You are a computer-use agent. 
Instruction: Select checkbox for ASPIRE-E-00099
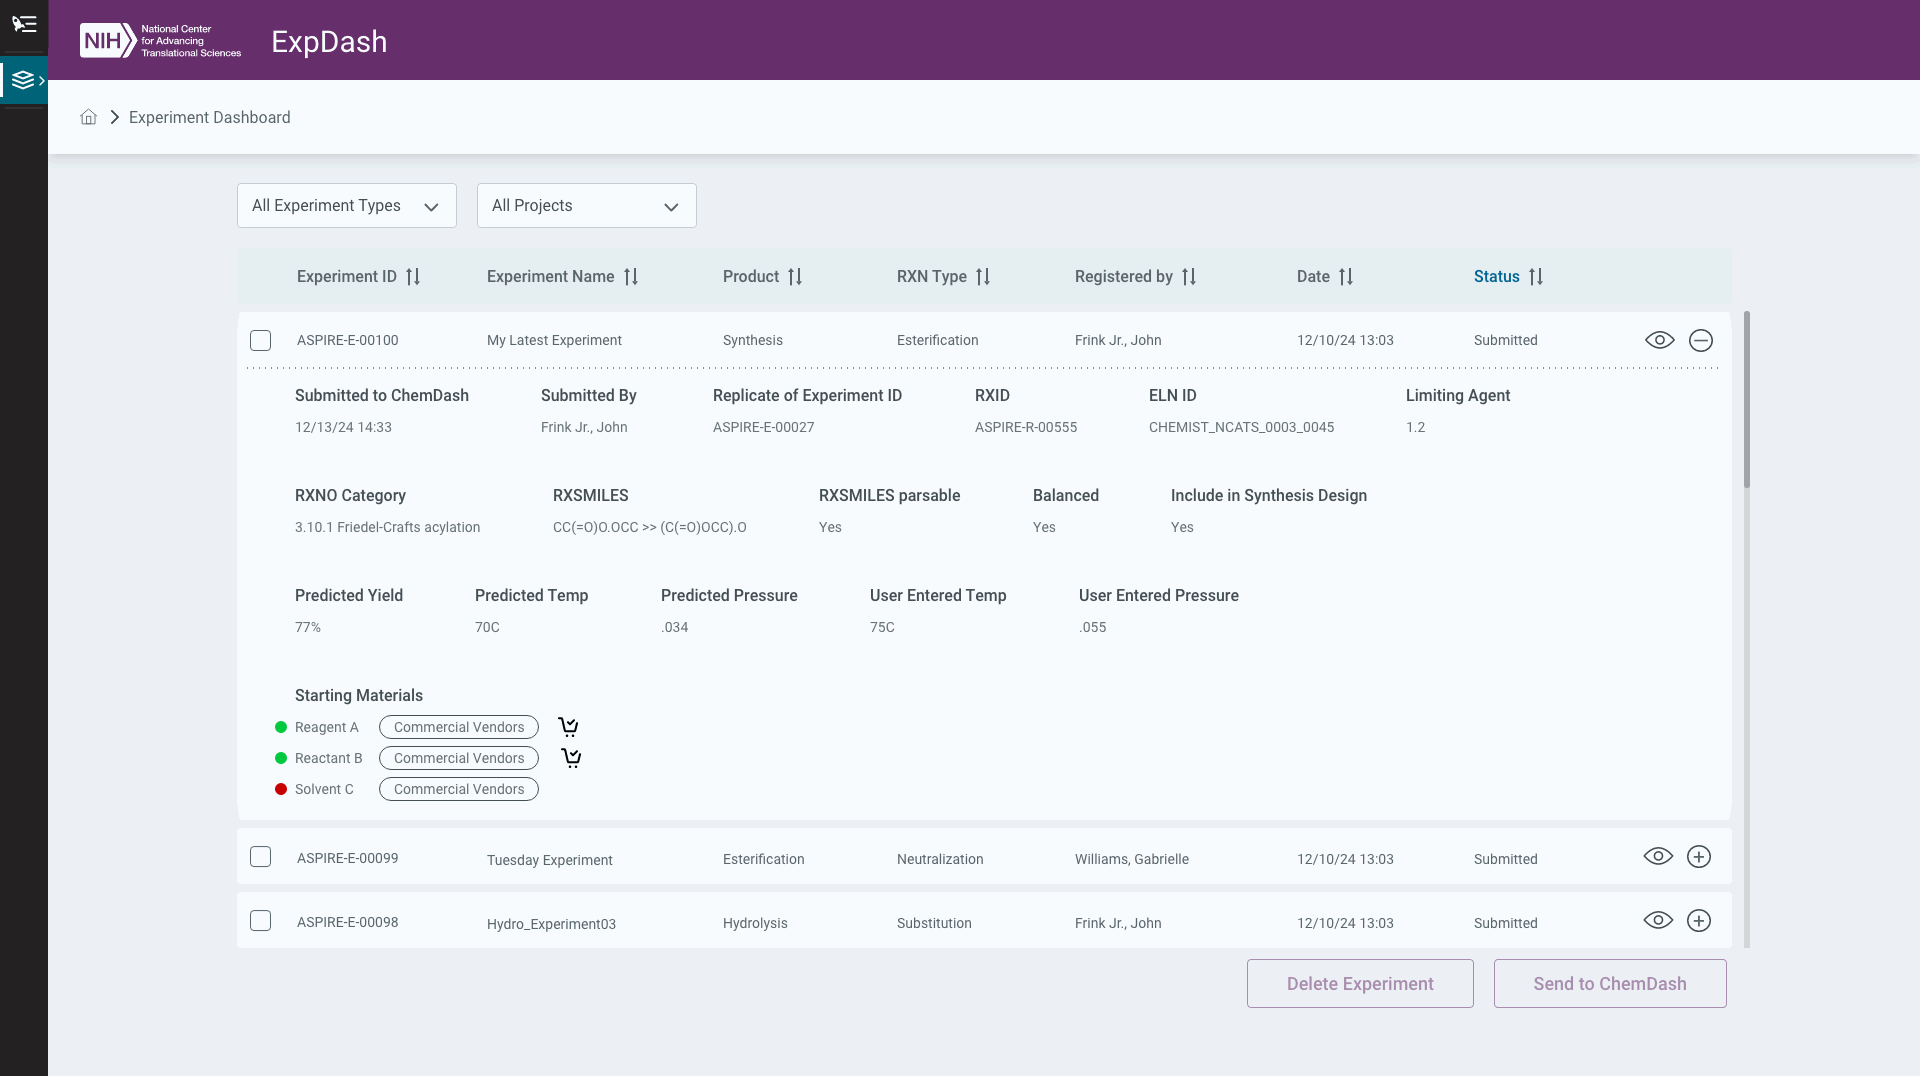261,857
